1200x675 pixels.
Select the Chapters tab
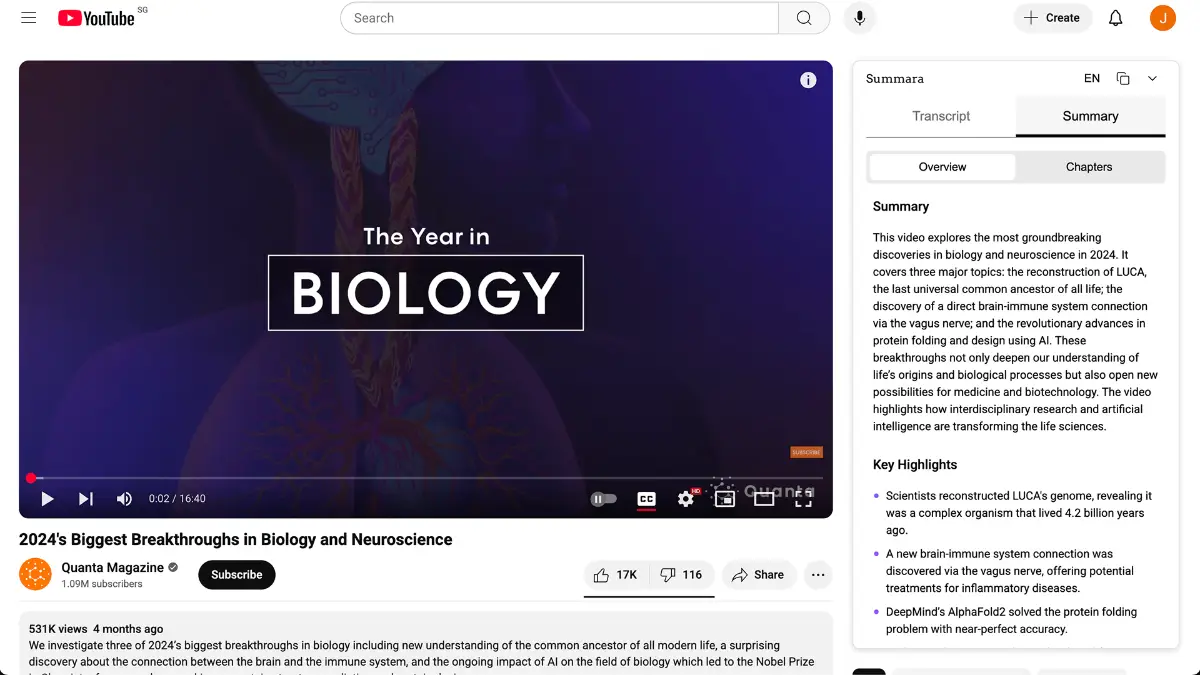1089,167
